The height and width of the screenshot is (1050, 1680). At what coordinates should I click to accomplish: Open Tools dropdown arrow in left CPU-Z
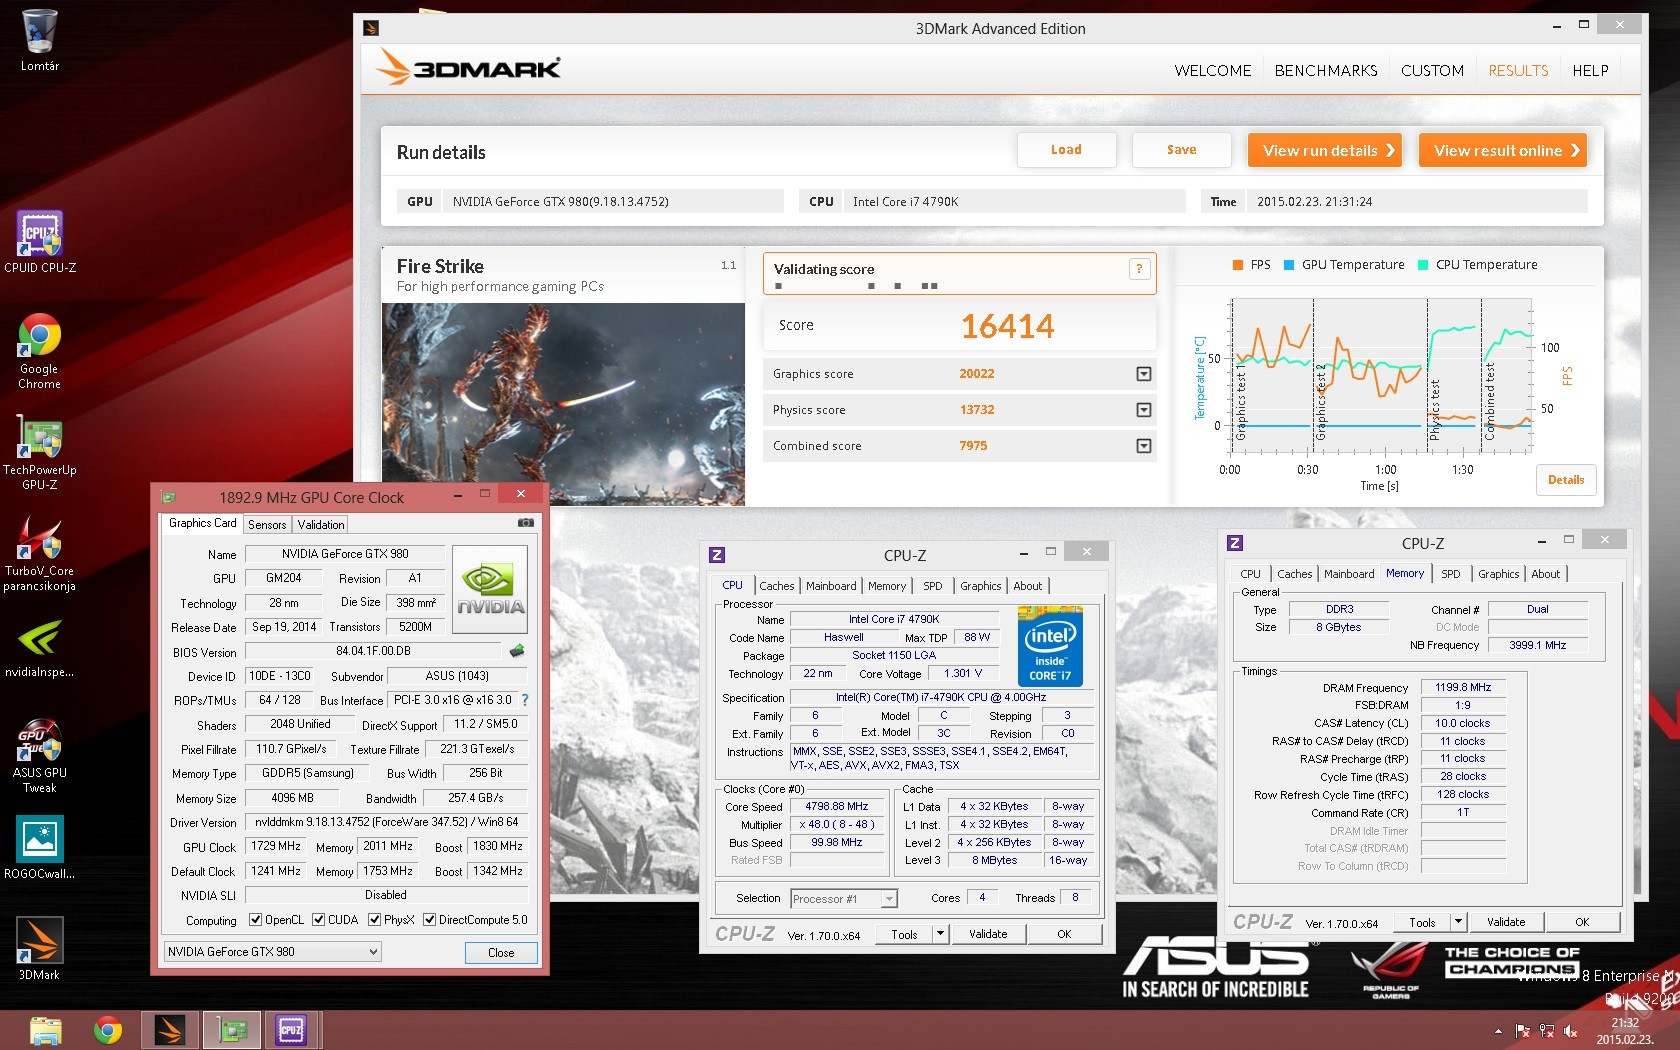pyautogui.click(x=940, y=934)
